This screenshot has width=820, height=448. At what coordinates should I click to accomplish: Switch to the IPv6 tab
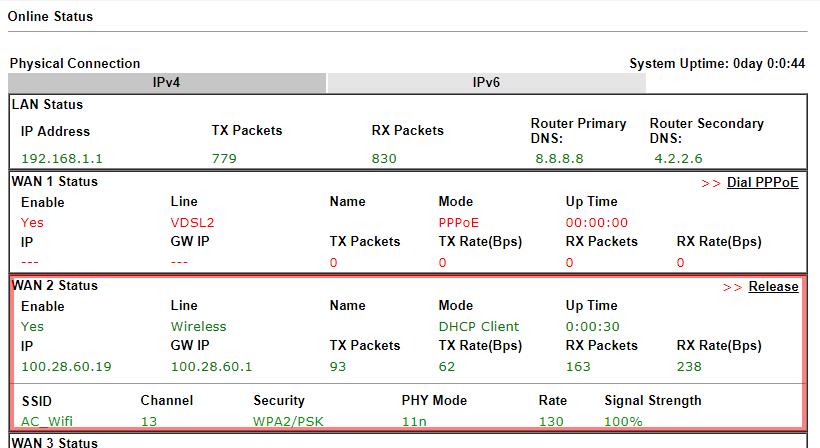[x=486, y=83]
